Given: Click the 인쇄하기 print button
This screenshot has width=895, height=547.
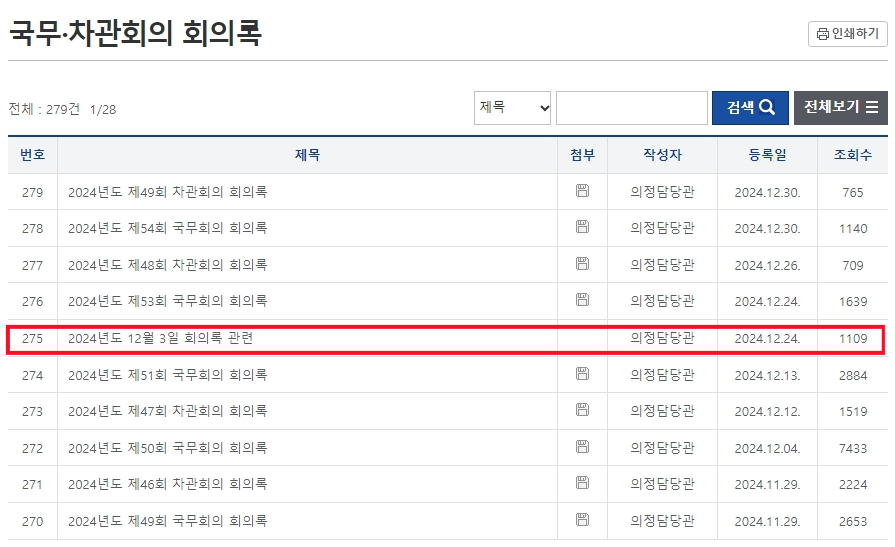Looking at the screenshot, I should pos(848,34).
